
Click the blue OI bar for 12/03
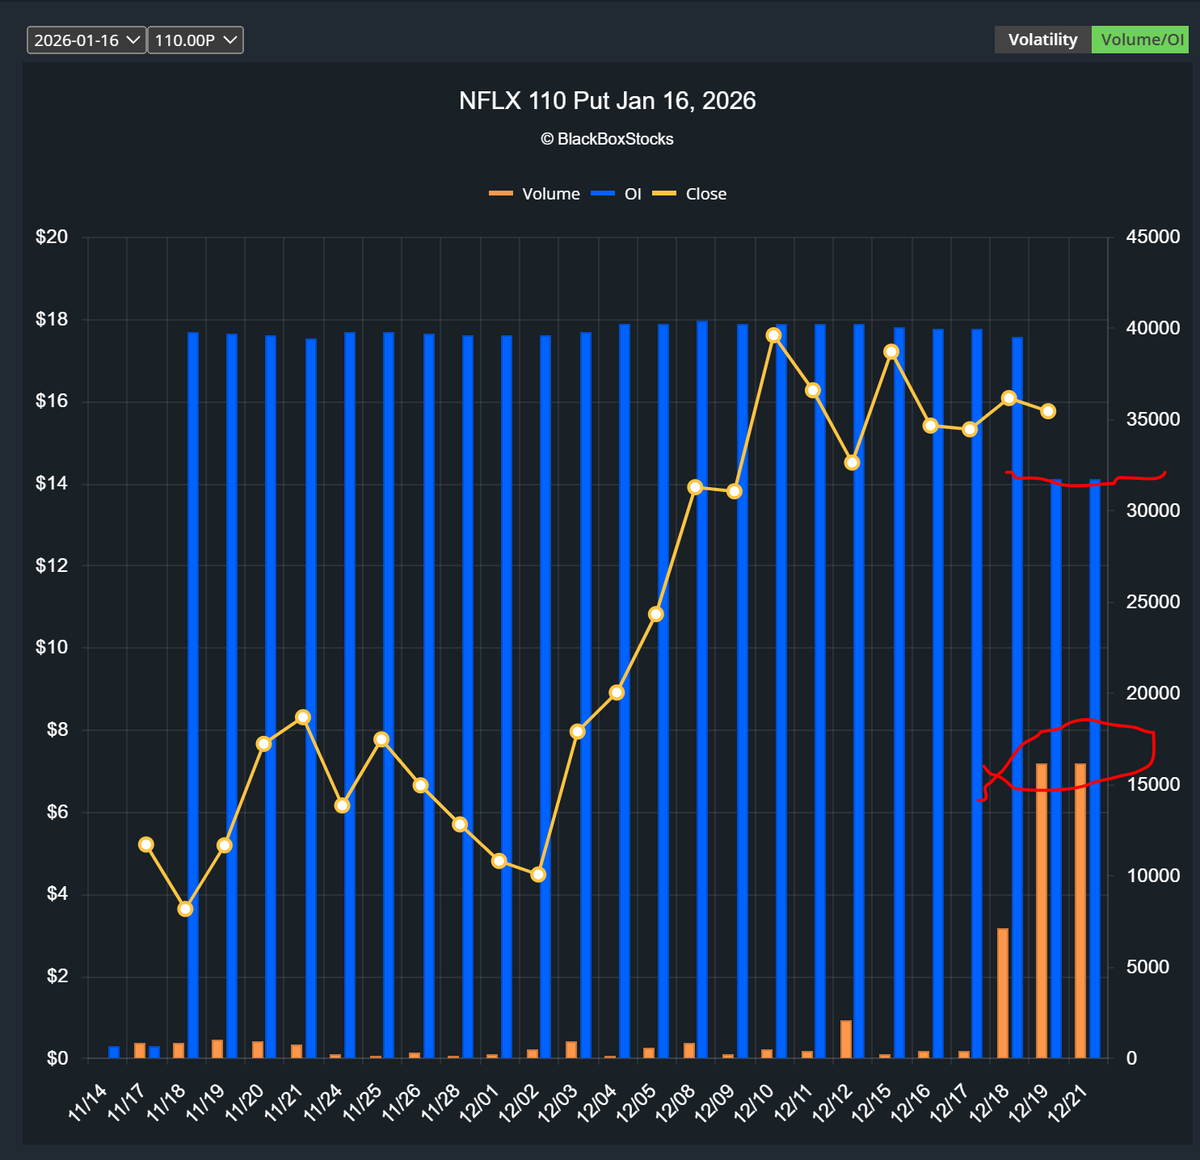coord(585,695)
